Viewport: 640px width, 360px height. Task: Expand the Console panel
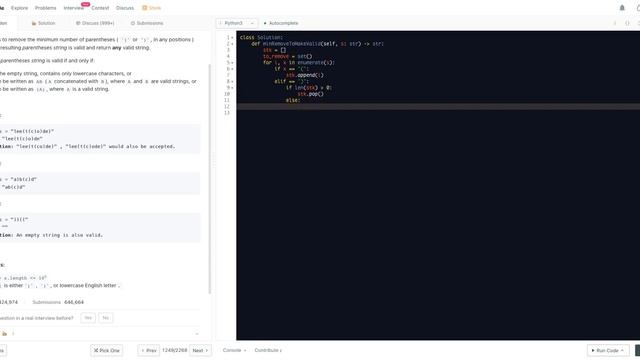(x=235, y=350)
